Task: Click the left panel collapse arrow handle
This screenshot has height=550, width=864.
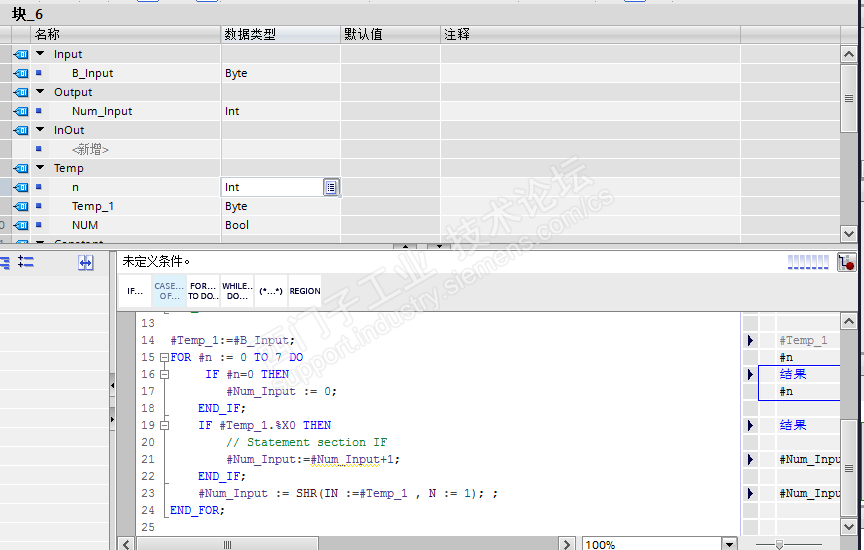Action: click(112, 386)
